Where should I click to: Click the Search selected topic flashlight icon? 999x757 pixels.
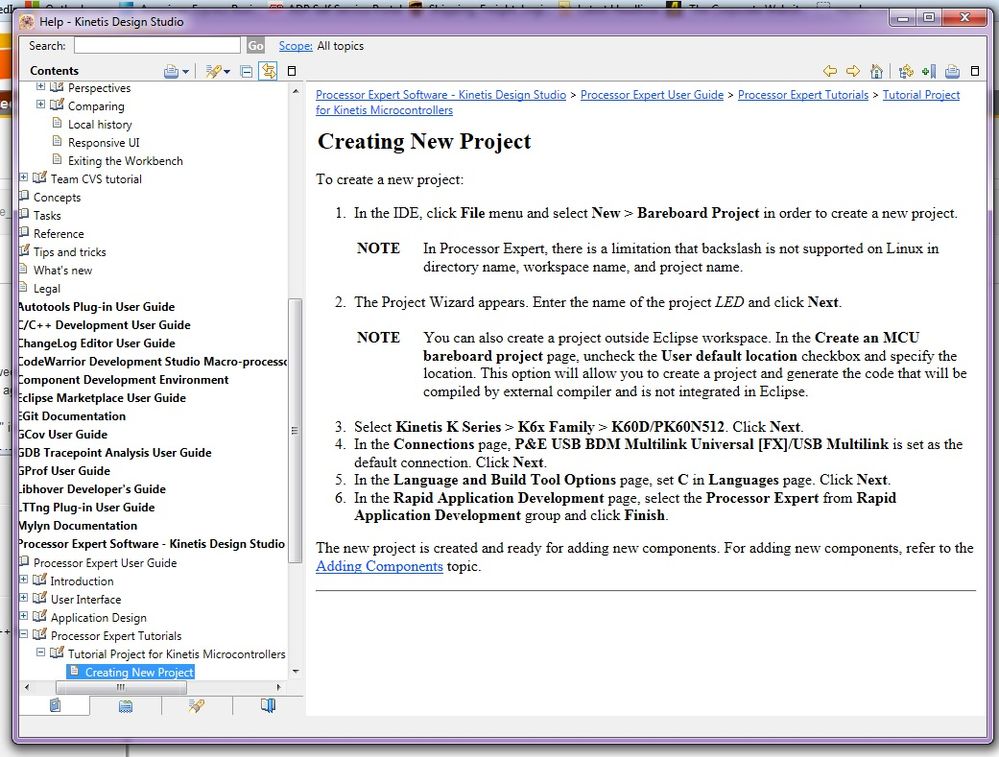(x=213, y=71)
